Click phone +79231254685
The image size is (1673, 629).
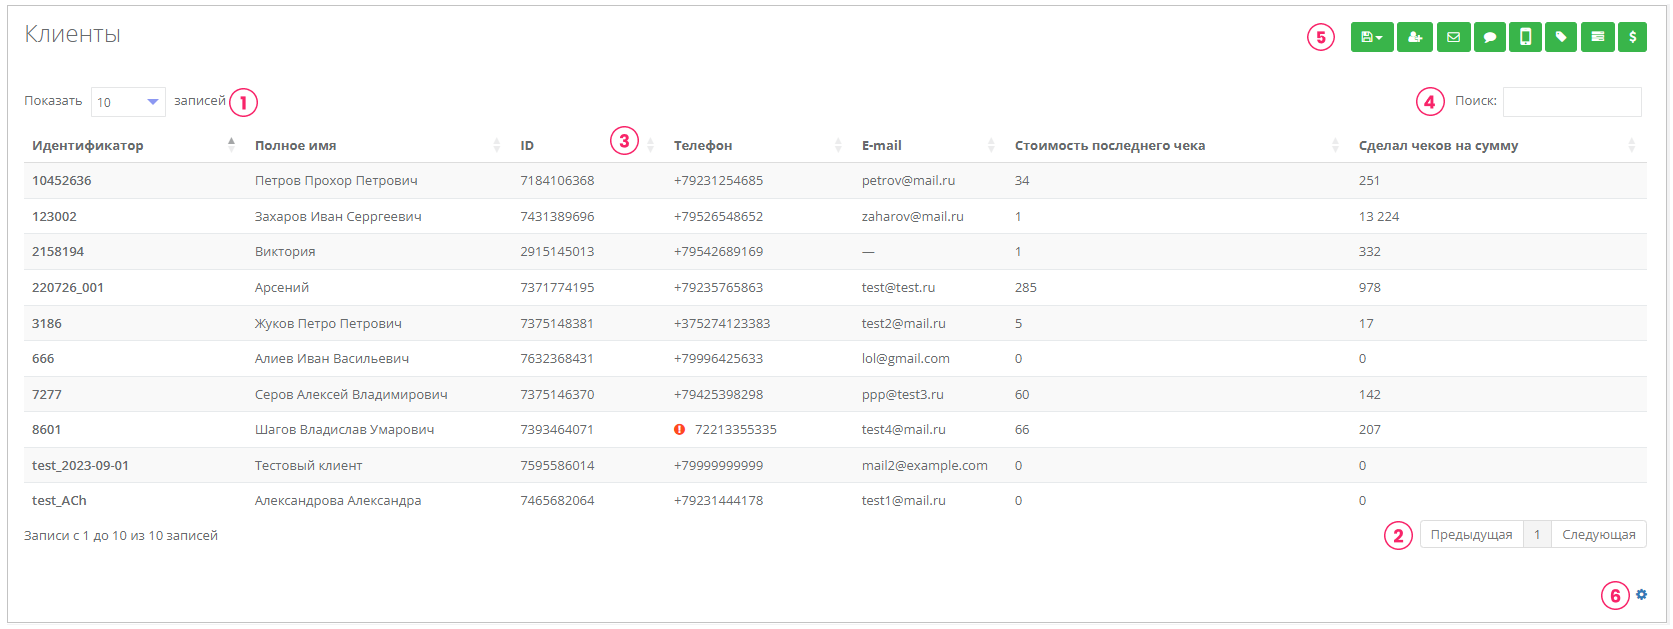[x=718, y=181]
